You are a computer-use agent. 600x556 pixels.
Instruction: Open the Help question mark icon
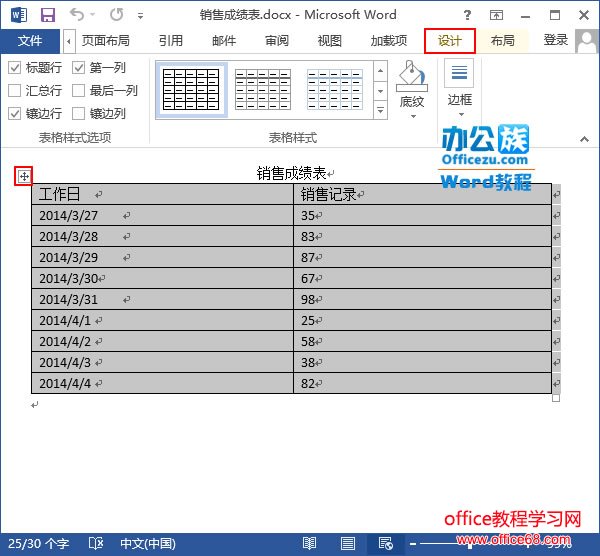click(467, 15)
